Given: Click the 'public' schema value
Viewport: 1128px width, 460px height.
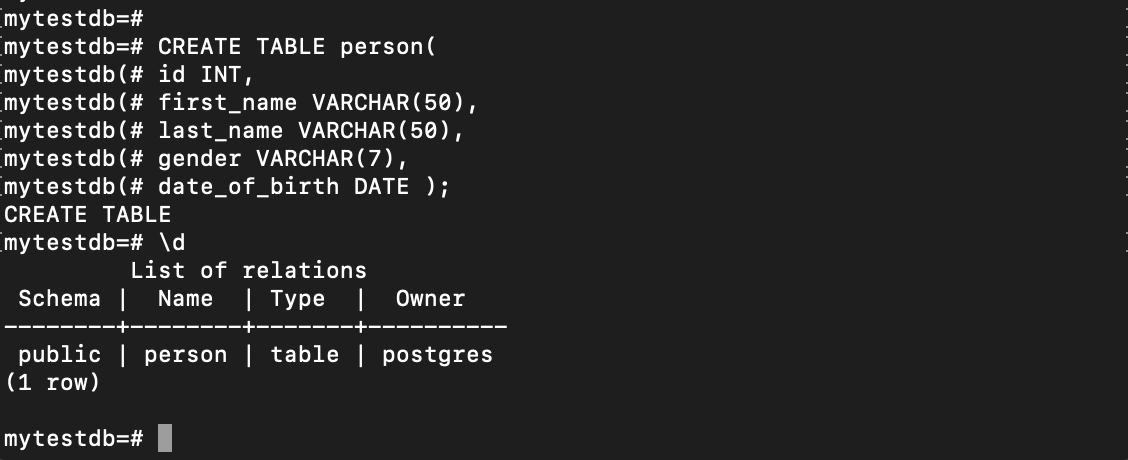Looking at the screenshot, I should pyautogui.click(x=60, y=355).
